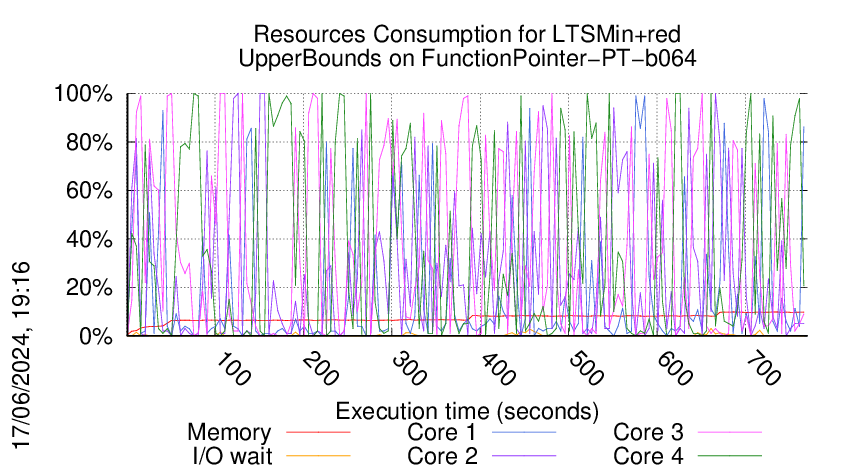This screenshot has width=850, height=475.
Task: Click the Core 3 legend label
Action: (648, 433)
